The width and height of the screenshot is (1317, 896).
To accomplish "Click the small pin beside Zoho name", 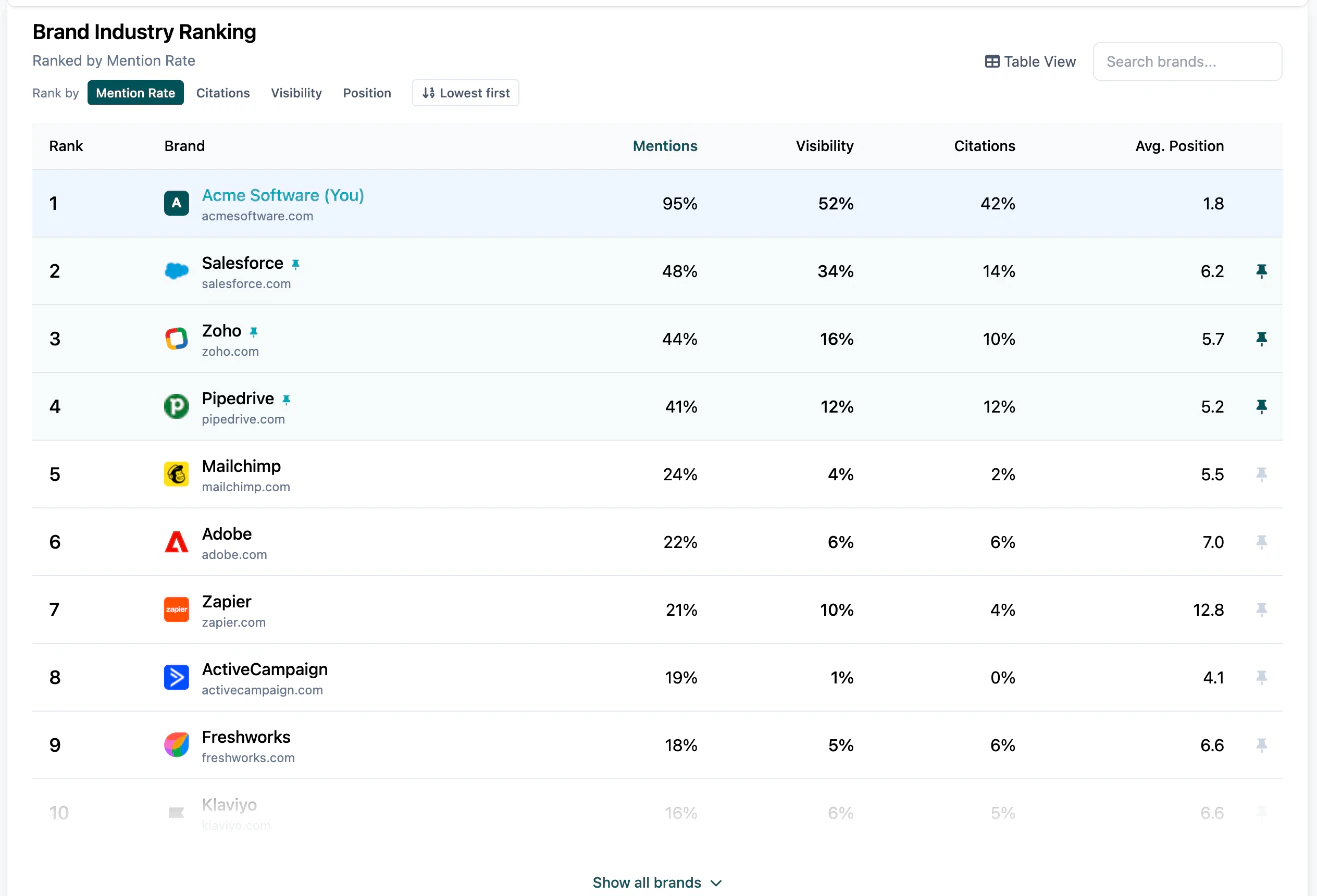I will (254, 332).
